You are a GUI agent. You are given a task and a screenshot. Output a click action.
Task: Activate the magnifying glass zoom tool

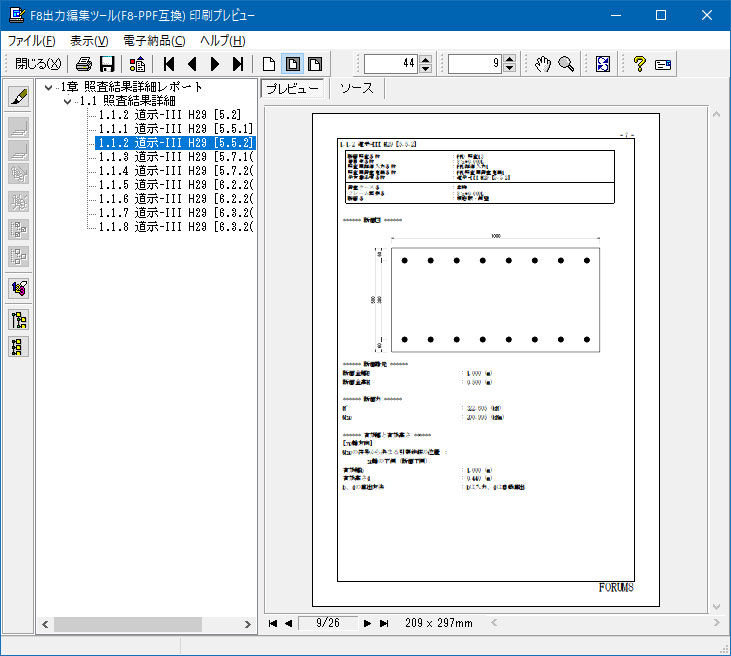coord(566,64)
